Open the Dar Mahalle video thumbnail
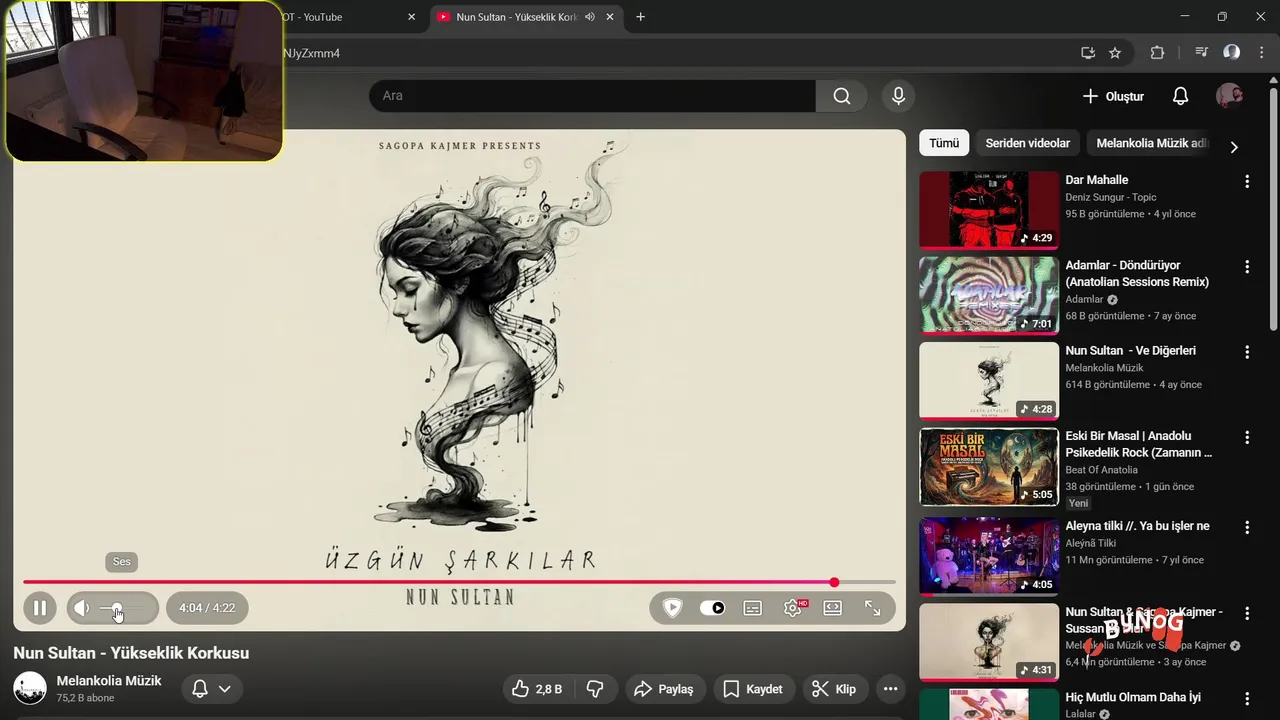 click(x=989, y=209)
